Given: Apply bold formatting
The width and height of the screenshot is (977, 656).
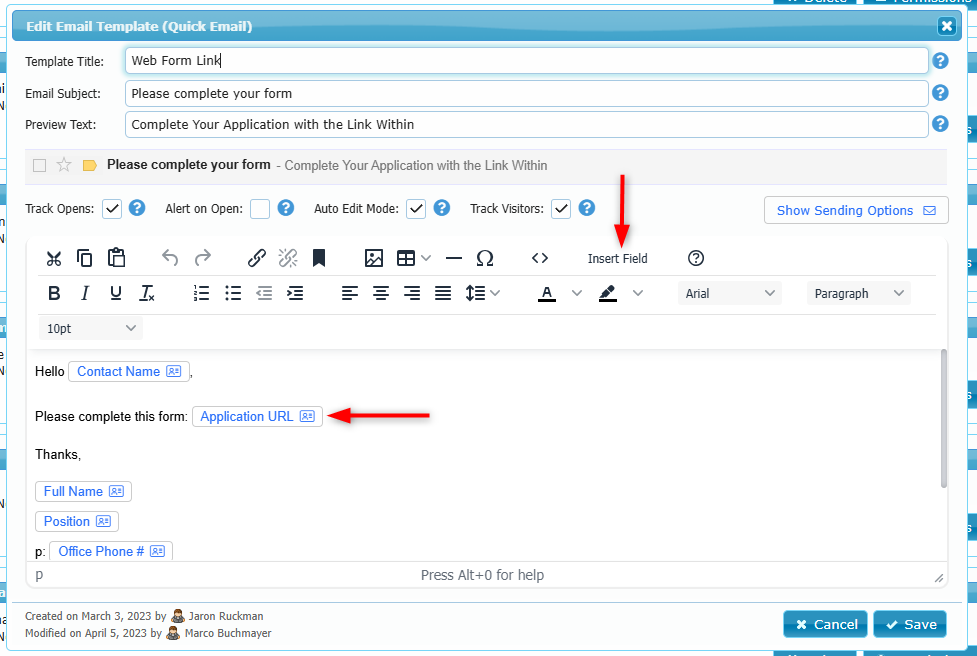Looking at the screenshot, I should point(54,293).
